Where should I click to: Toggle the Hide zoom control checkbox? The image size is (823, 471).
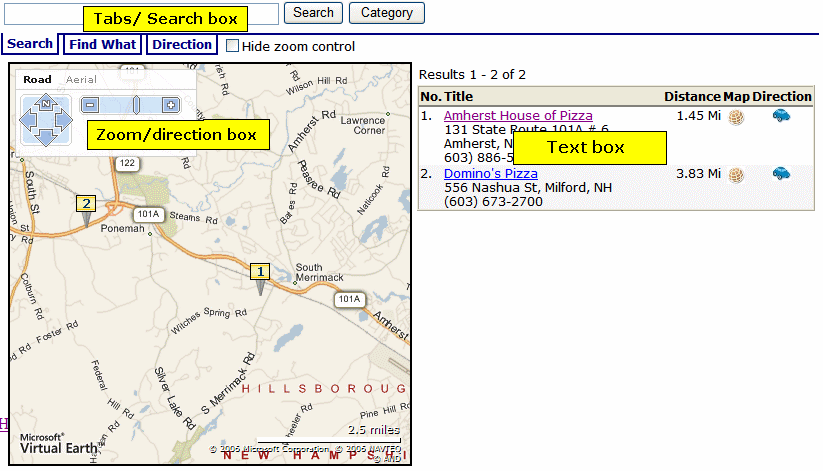[232, 46]
